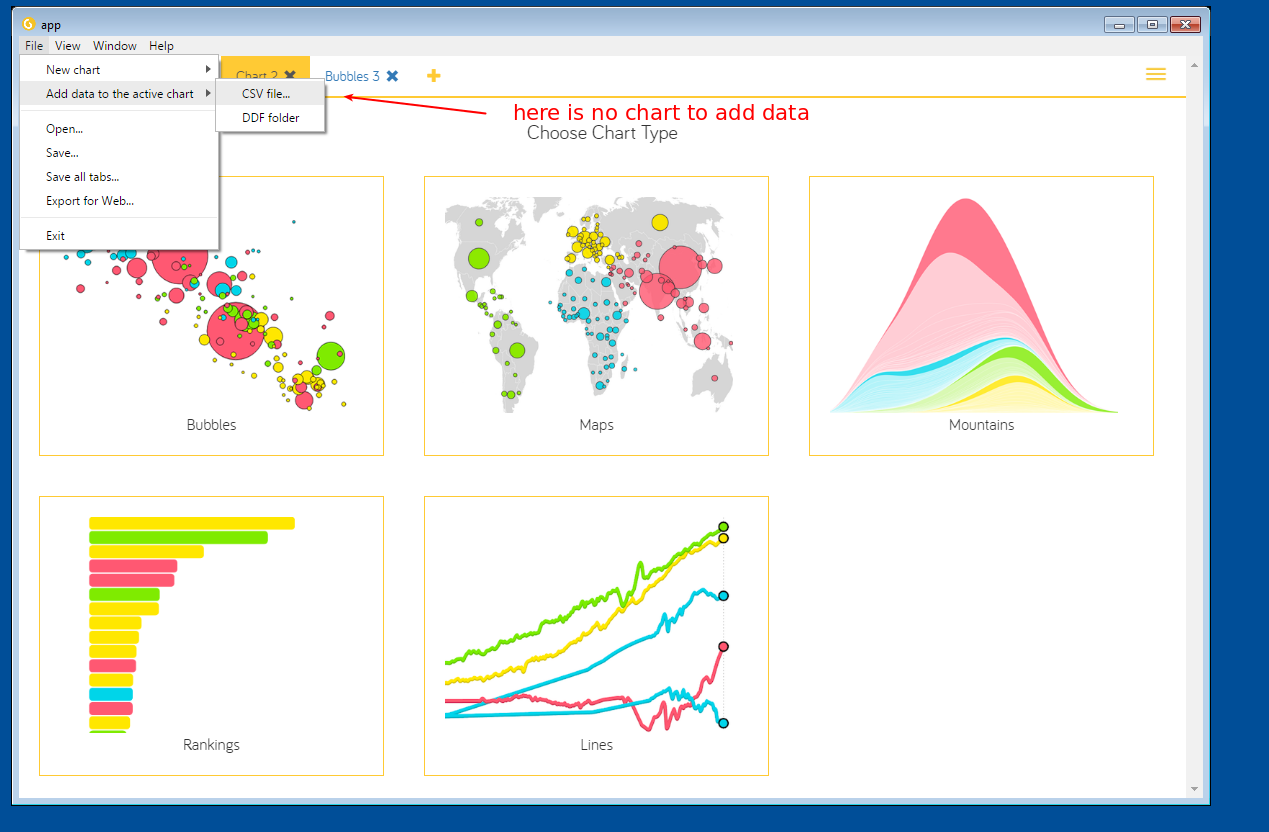
Task: Click the plus icon to add a new chart tab
Action: coord(433,75)
